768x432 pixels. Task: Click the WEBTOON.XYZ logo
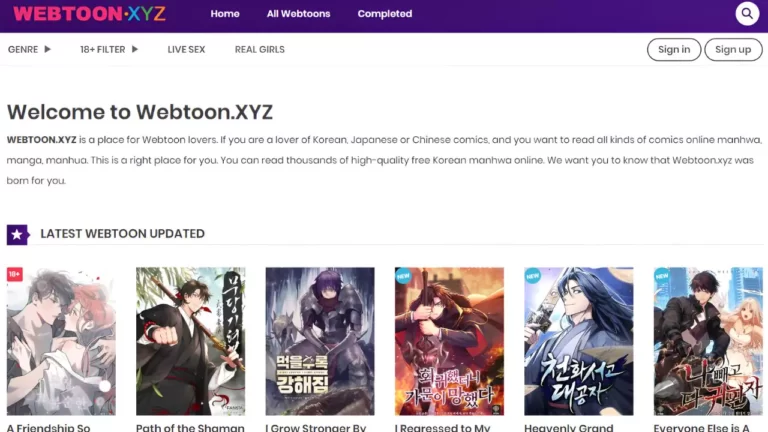click(89, 14)
